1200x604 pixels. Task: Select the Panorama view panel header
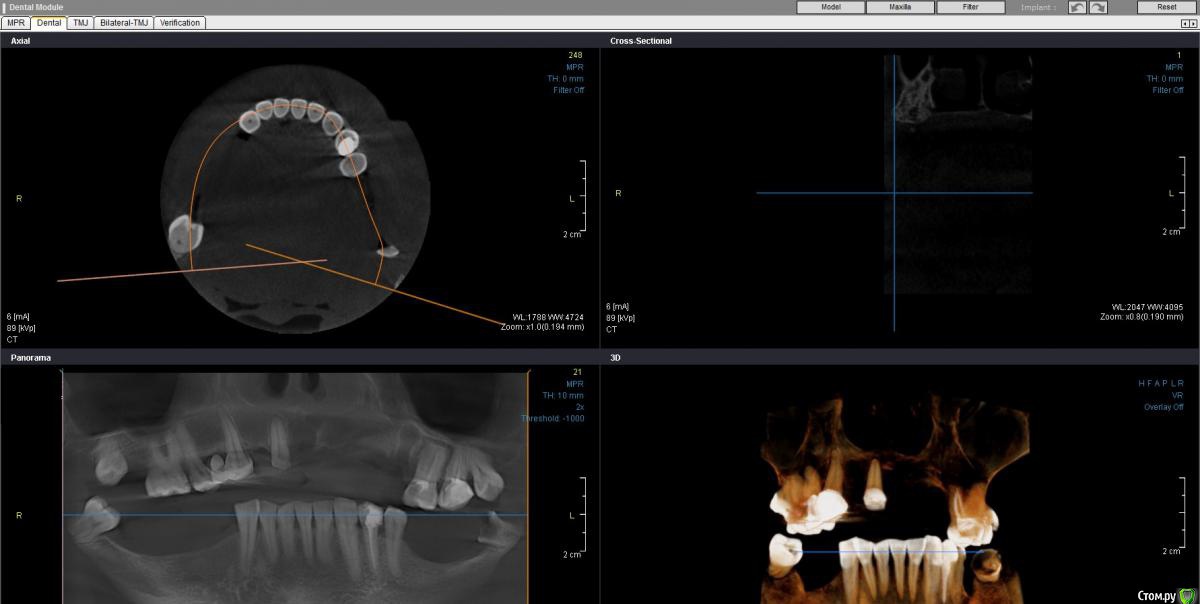click(x=31, y=357)
